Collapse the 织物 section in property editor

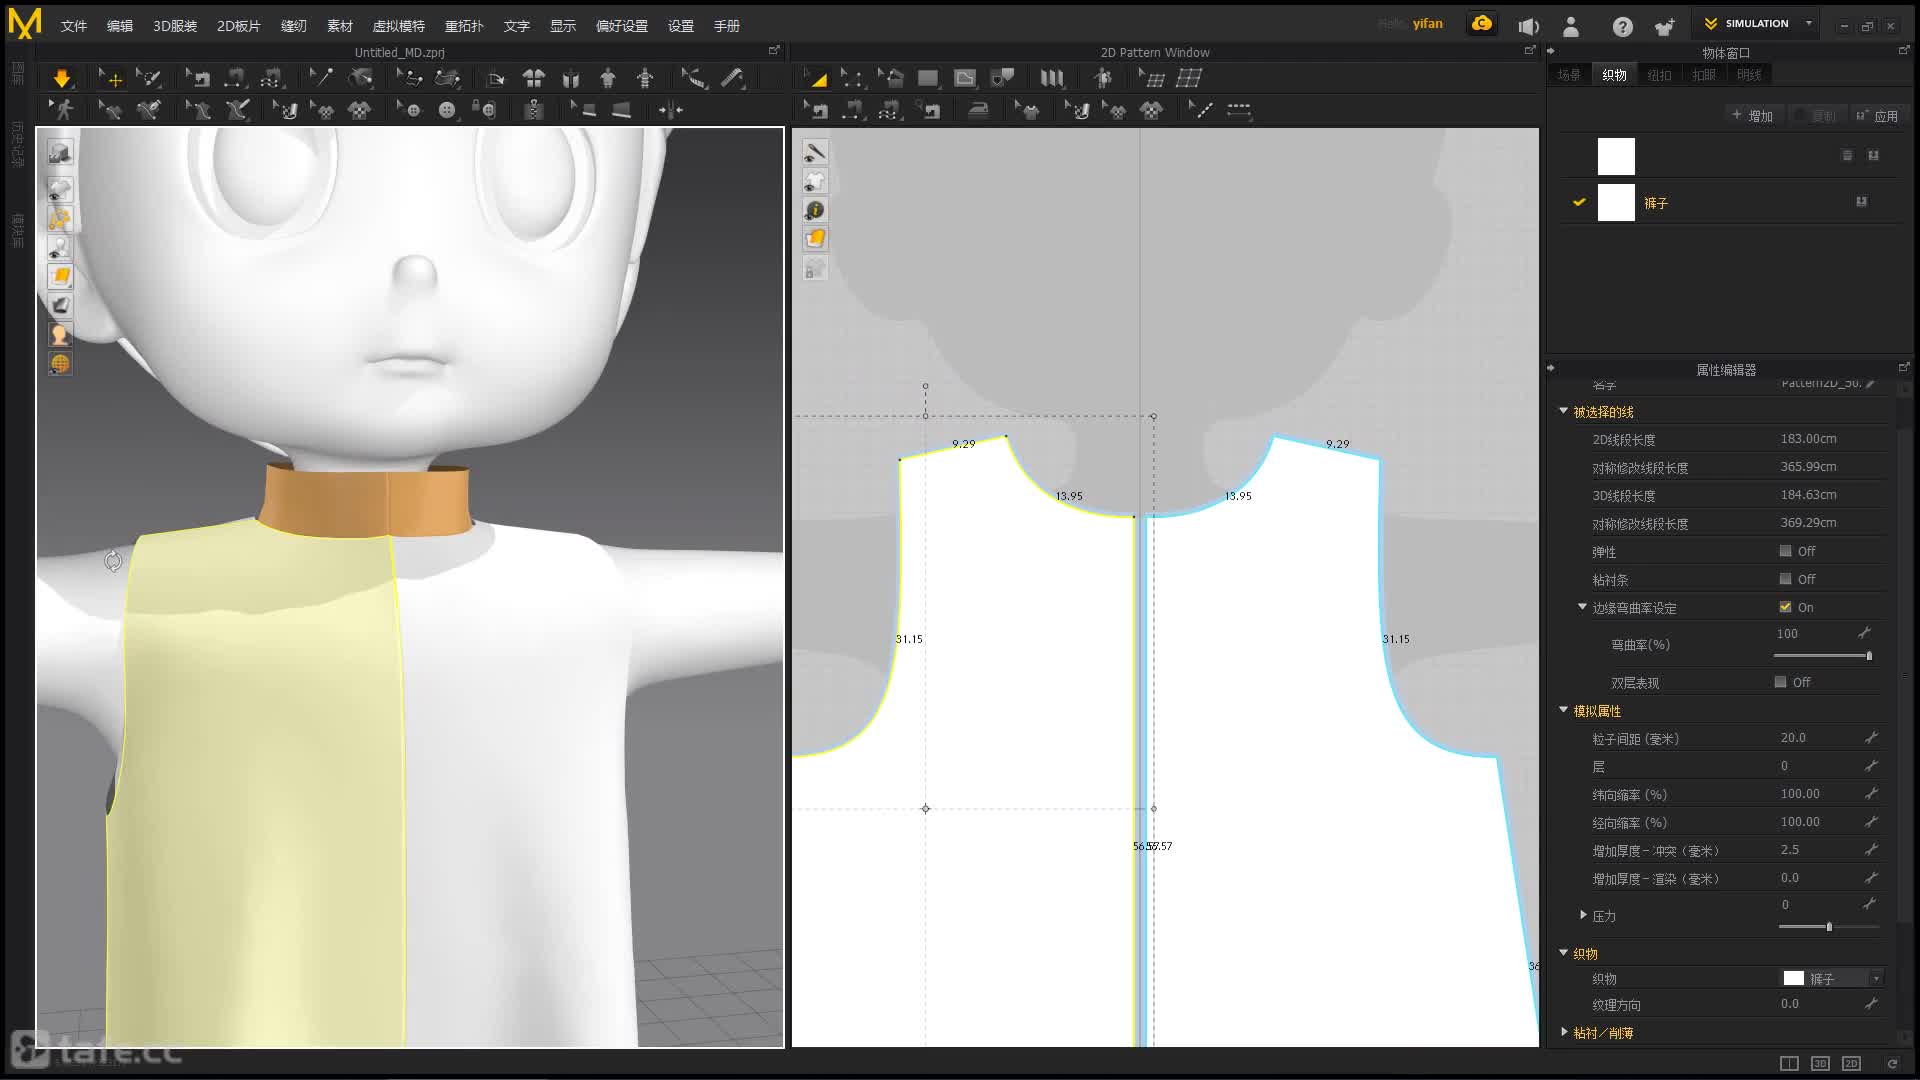1564,953
